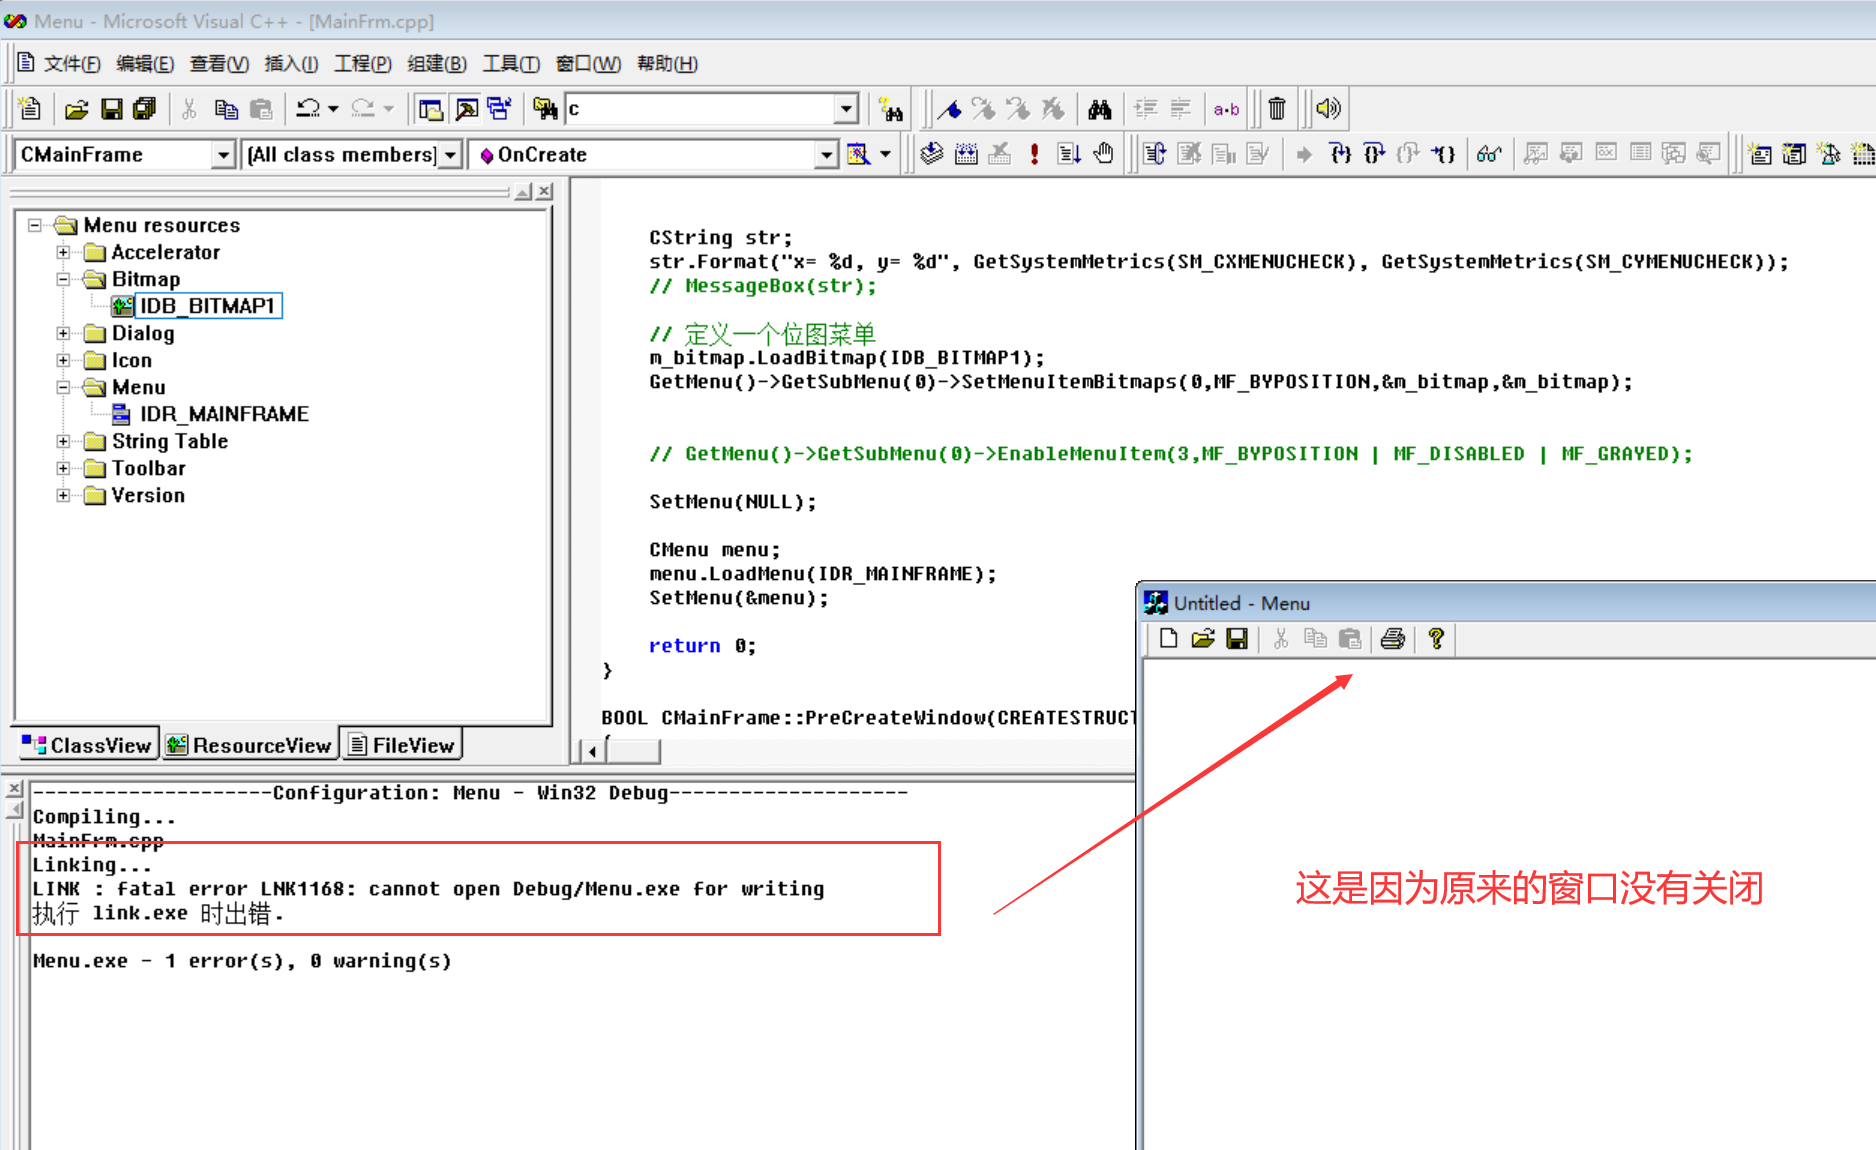Expand the Dialog folder
This screenshot has width=1876, height=1150.
(63, 333)
